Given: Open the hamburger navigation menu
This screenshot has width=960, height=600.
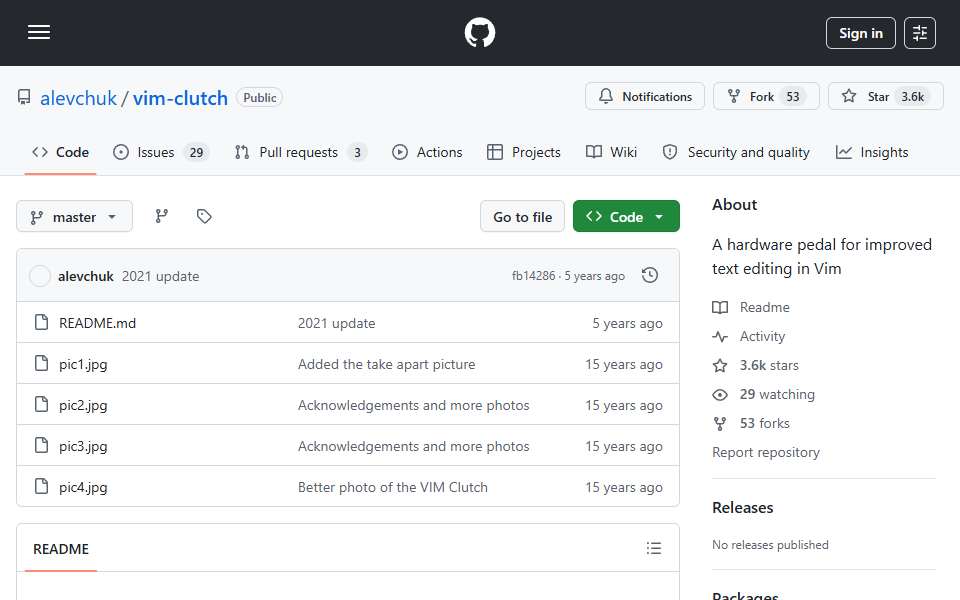Looking at the screenshot, I should pyautogui.click(x=39, y=32).
